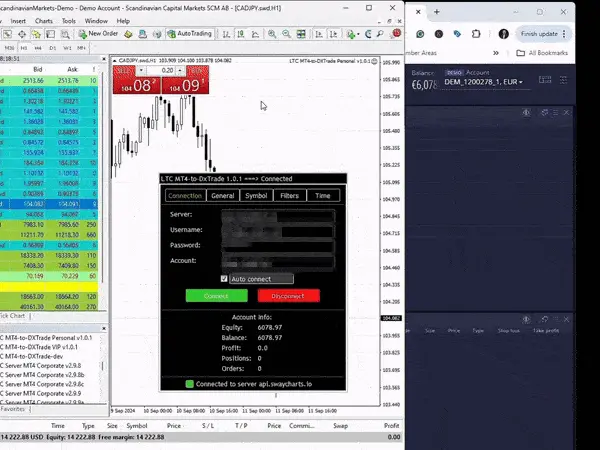
Task: Click the green extension icon in browser
Action: pyautogui.click(x=420, y=34)
